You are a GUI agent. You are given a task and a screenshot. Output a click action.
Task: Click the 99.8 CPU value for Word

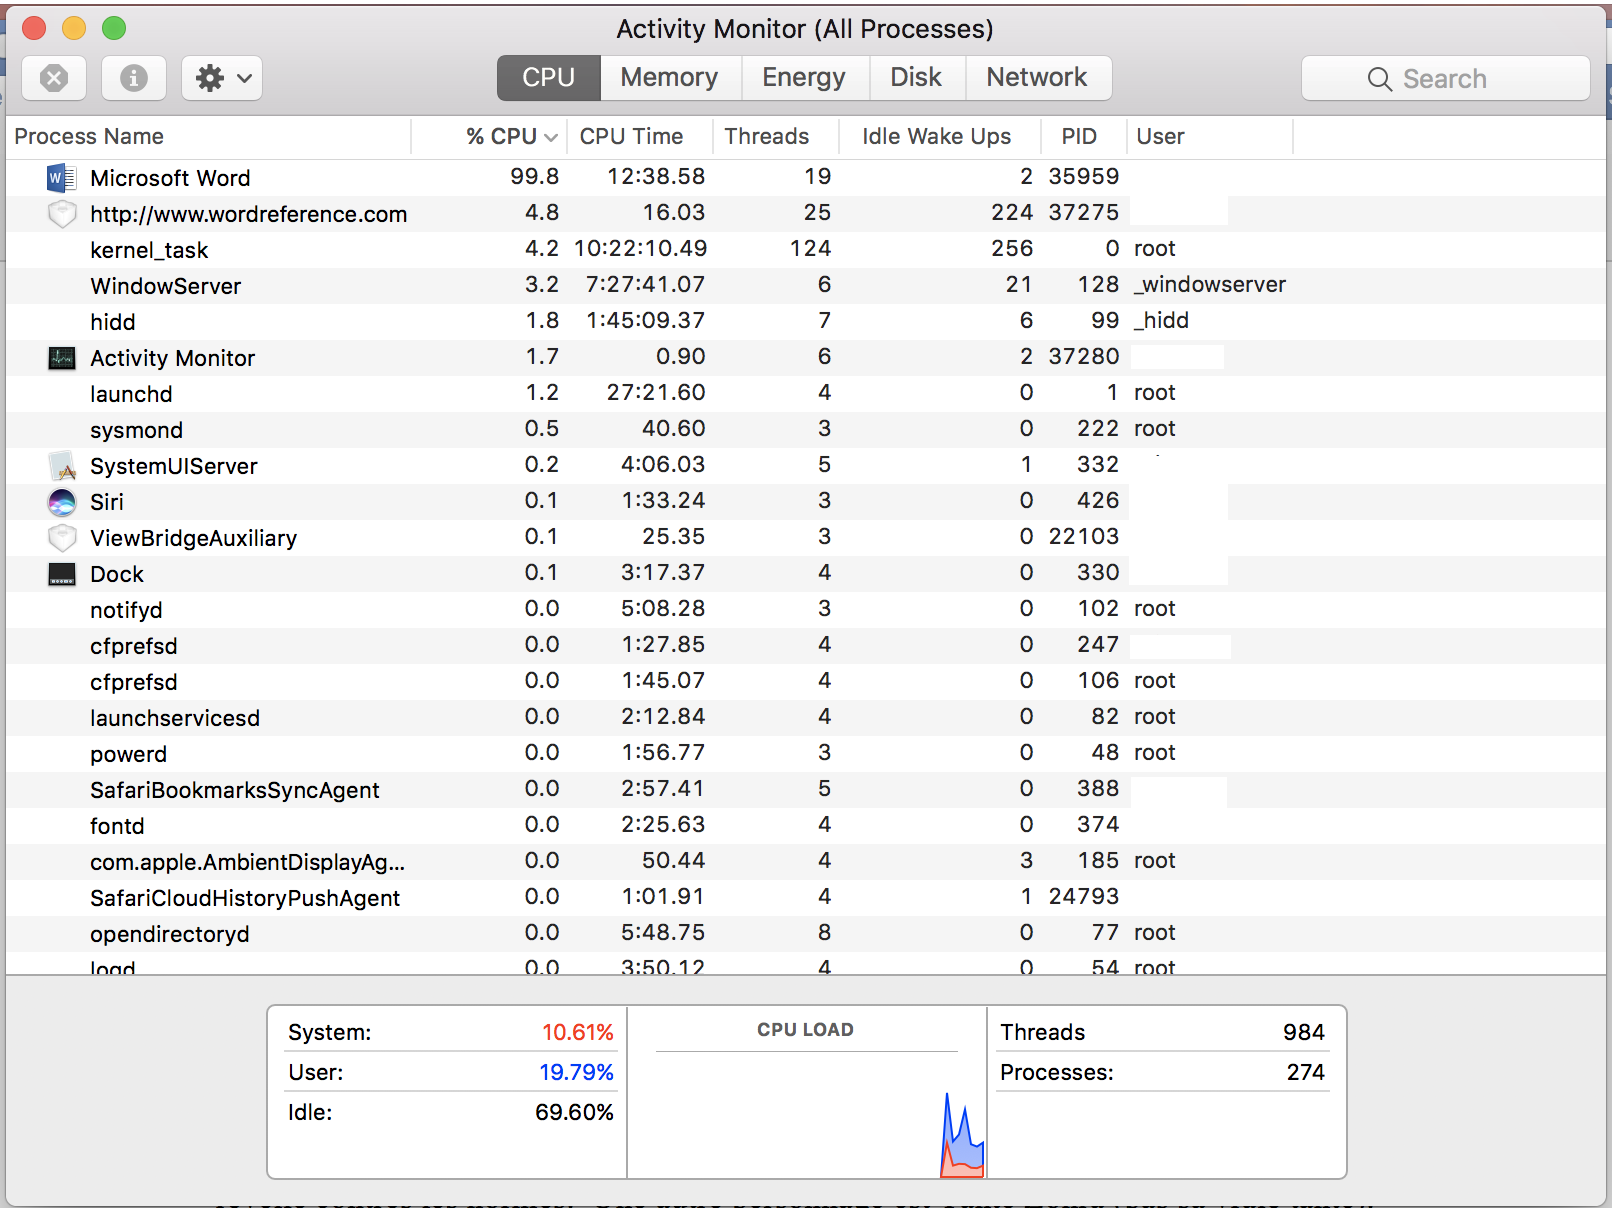[x=534, y=177]
